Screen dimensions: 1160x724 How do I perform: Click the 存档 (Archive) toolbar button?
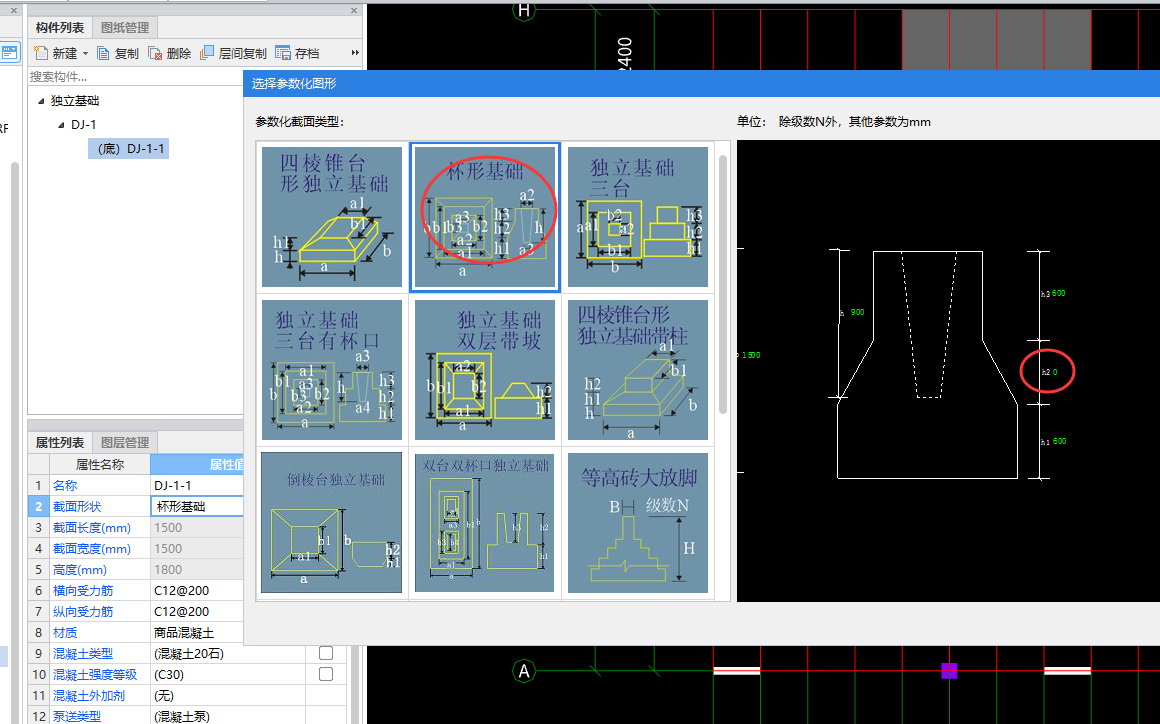pos(297,53)
